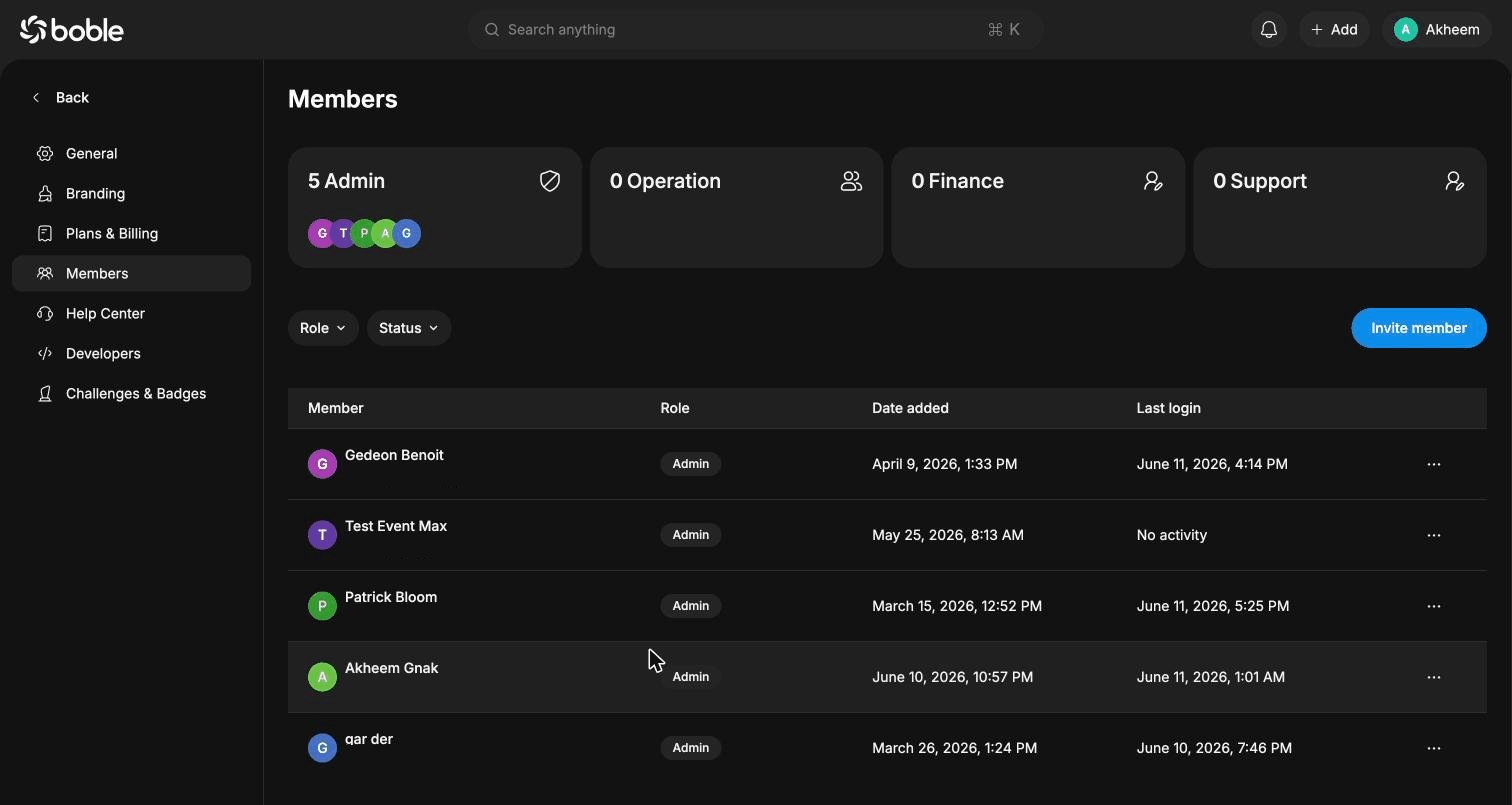Click the Member column header

click(336, 408)
